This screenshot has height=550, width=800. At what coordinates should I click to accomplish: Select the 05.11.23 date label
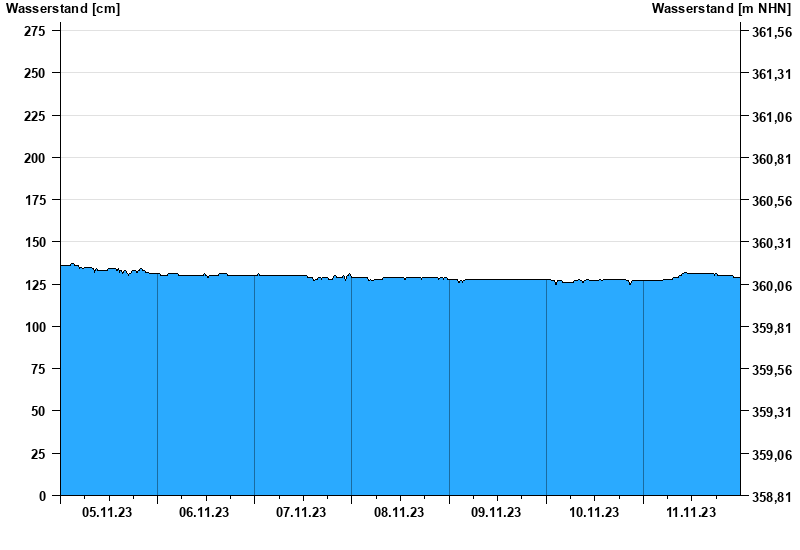click(x=107, y=513)
